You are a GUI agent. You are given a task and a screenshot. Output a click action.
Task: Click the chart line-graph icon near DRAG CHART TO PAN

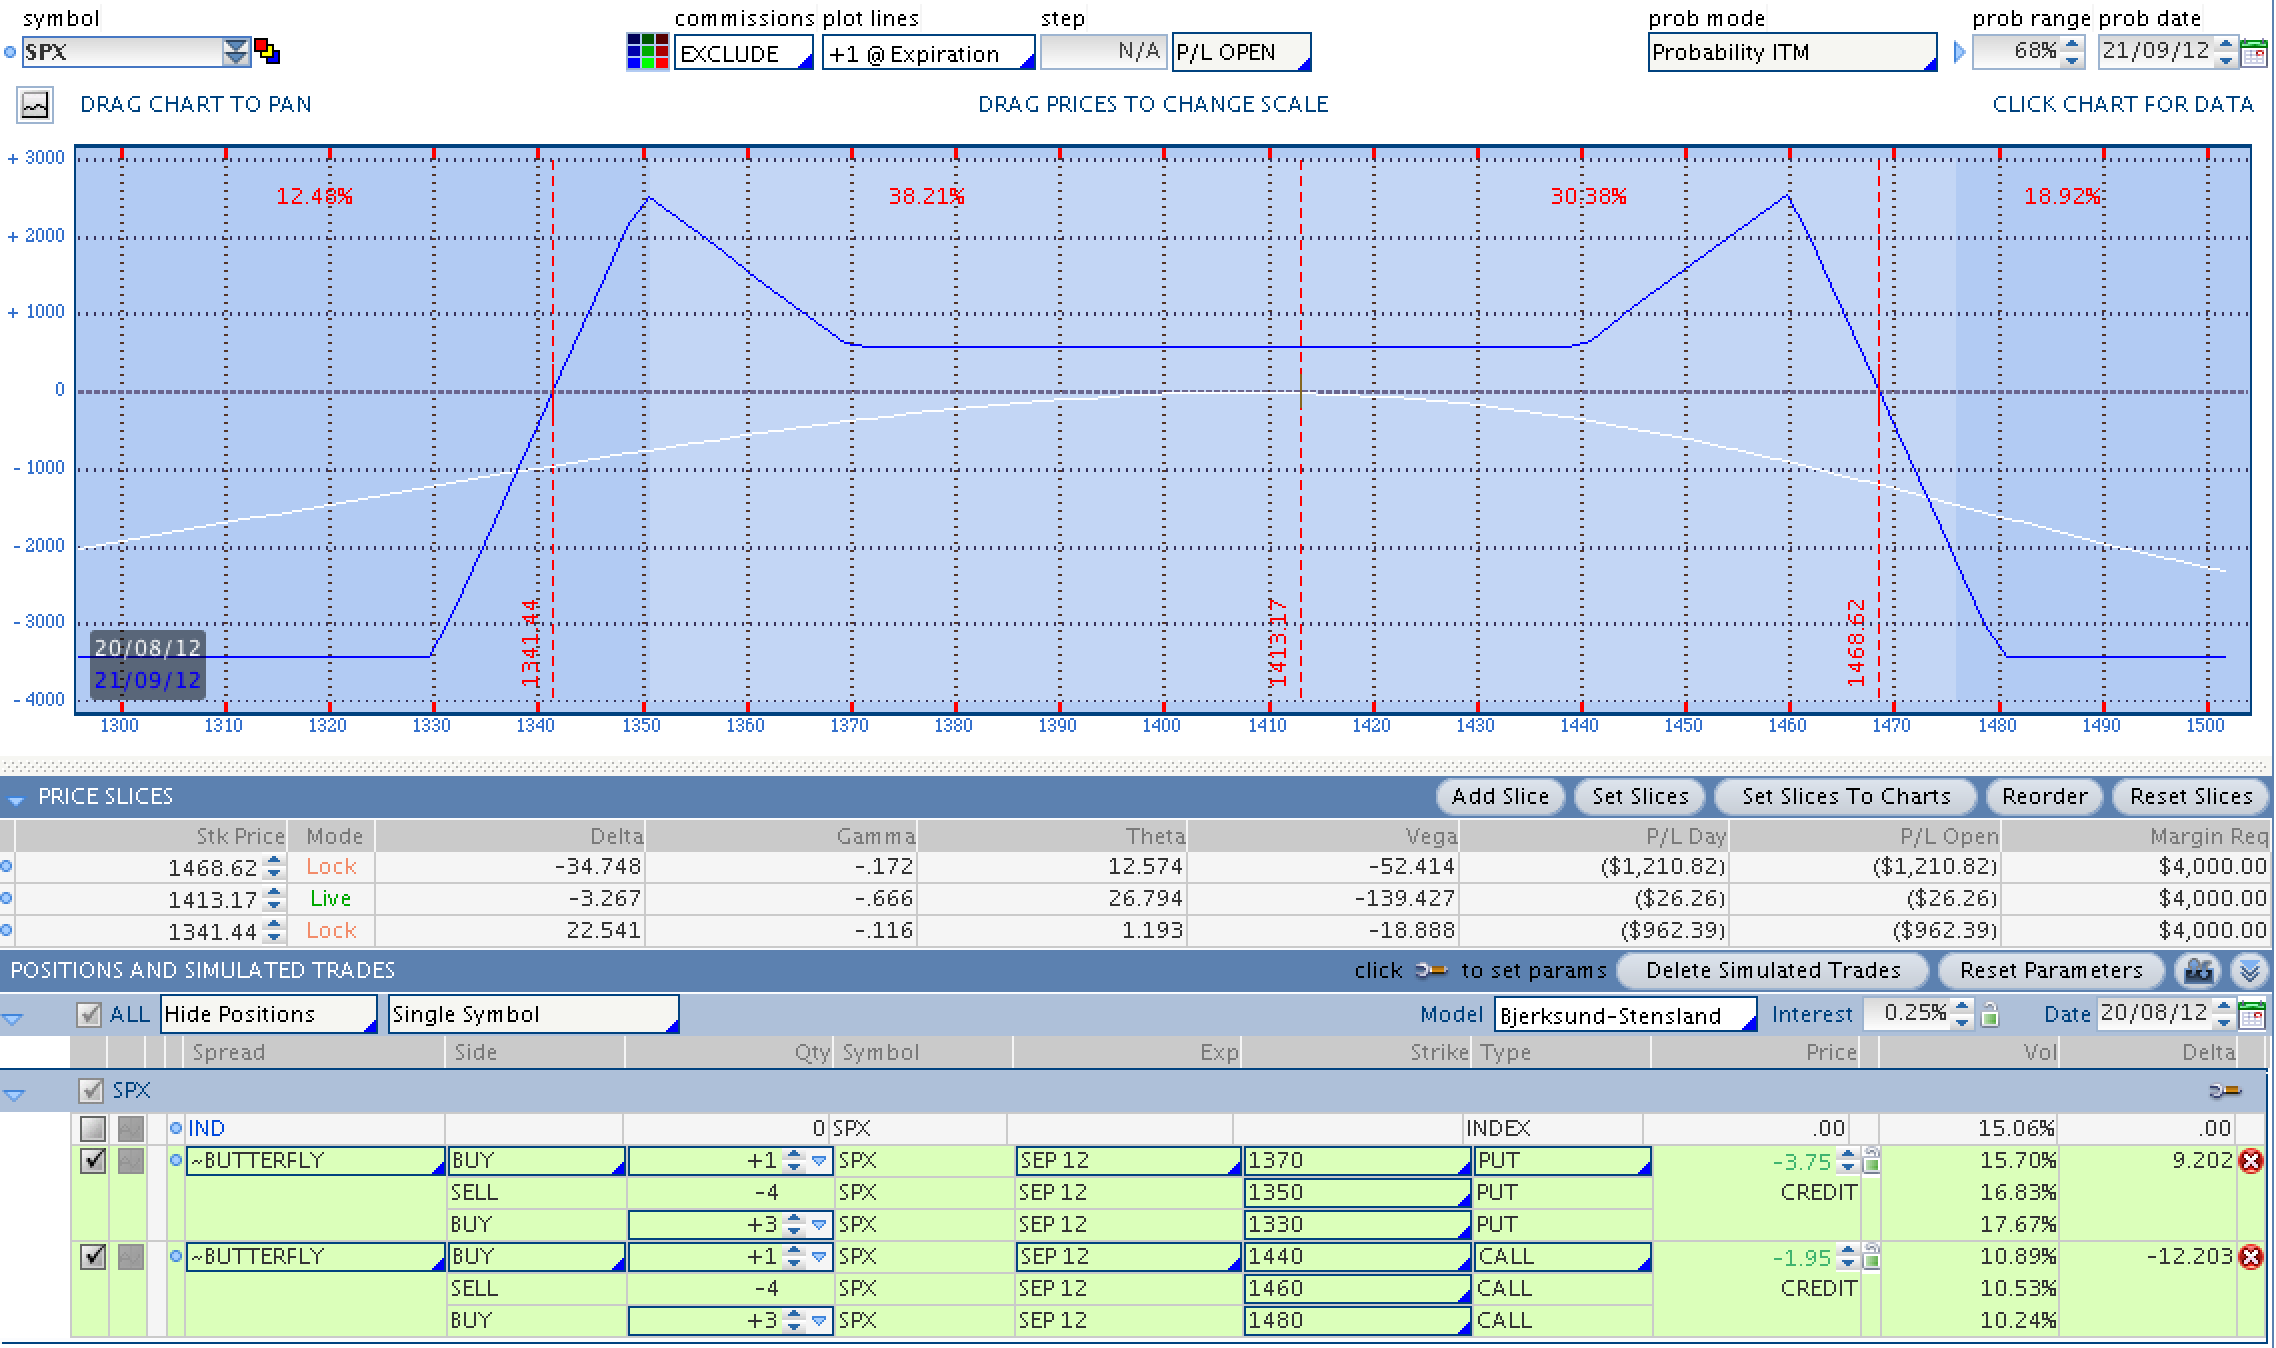click(x=35, y=105)
